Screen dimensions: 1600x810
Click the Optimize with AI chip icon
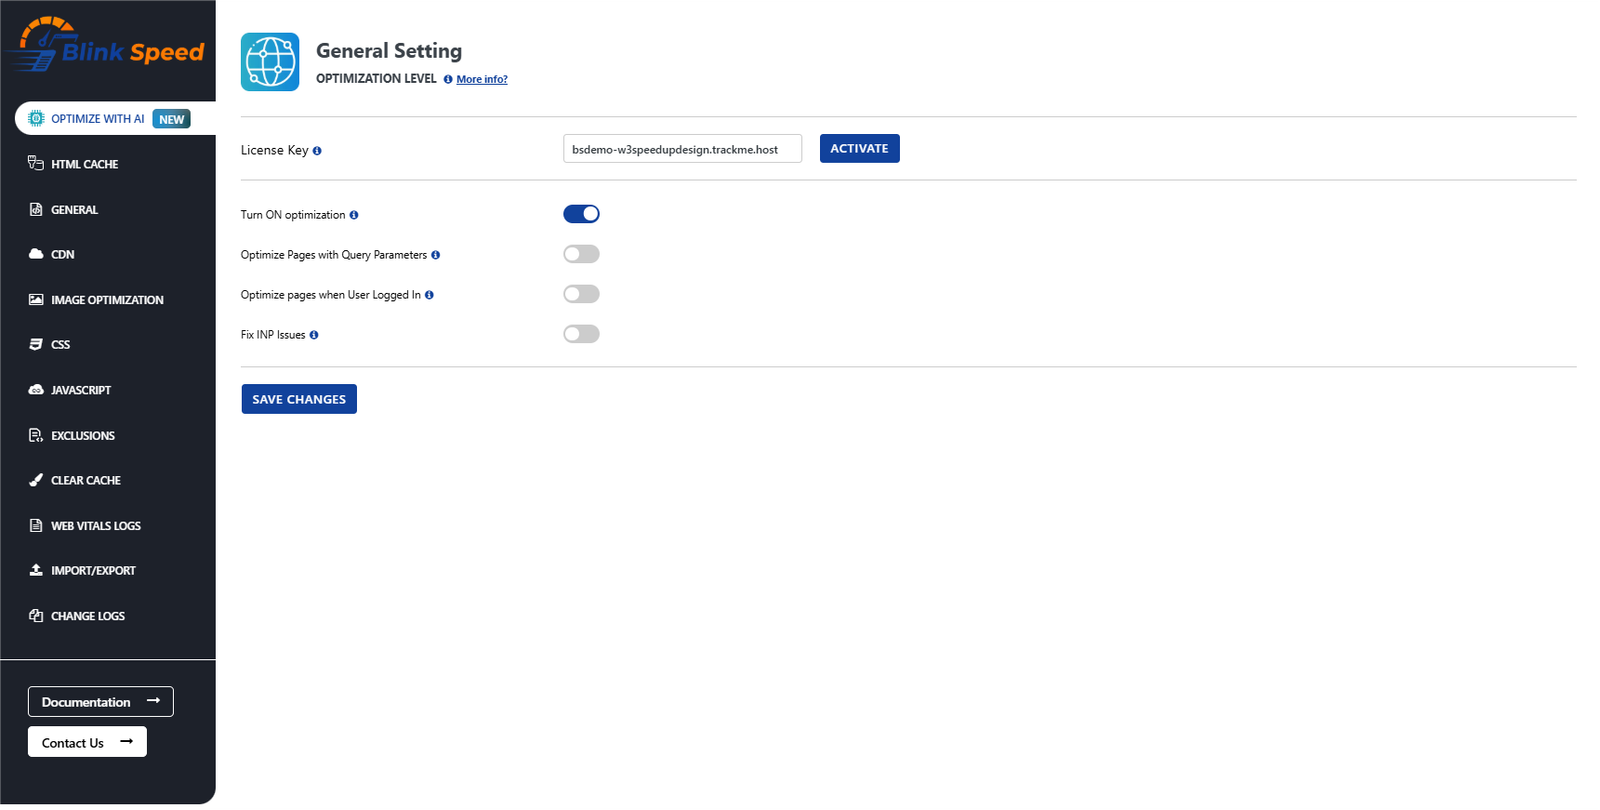click(x=36, y=118)
